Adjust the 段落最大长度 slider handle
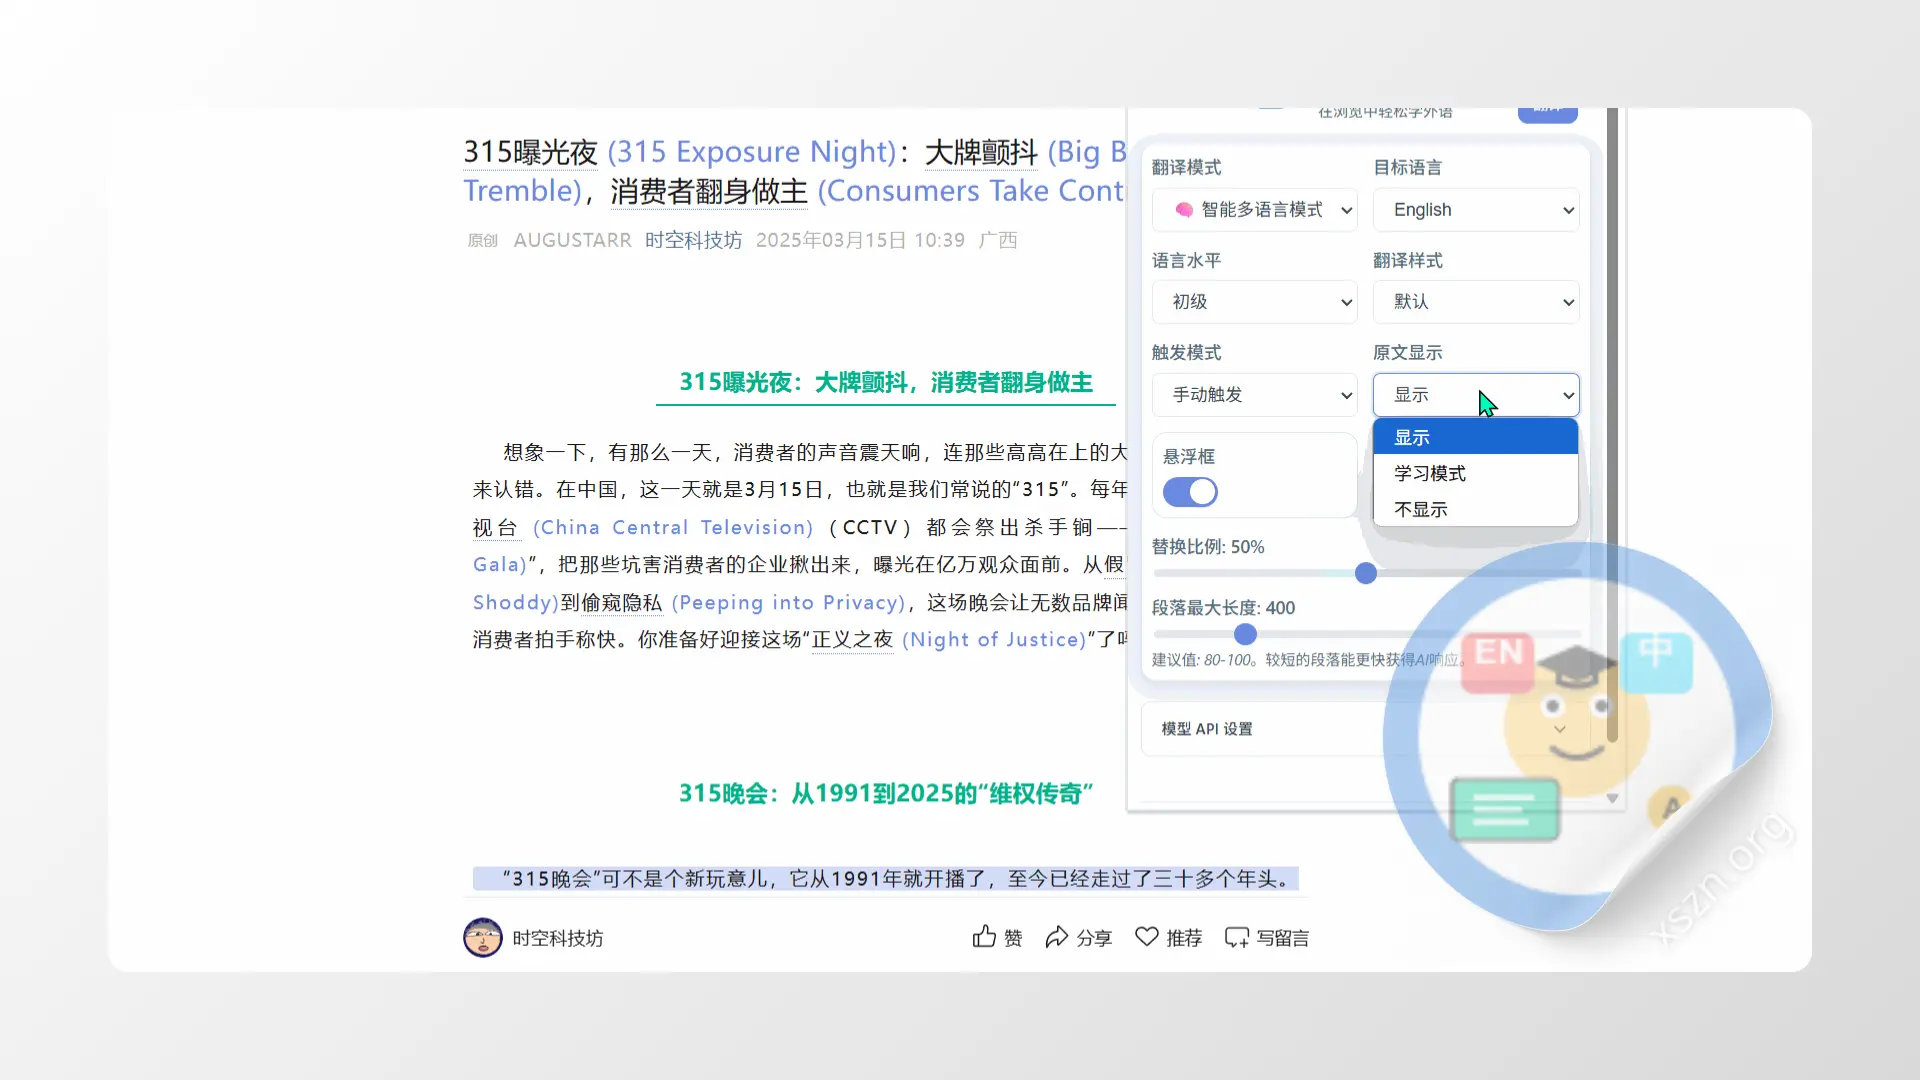This screenshot has width=1920, height=1080. click(x=1245, y=634)
